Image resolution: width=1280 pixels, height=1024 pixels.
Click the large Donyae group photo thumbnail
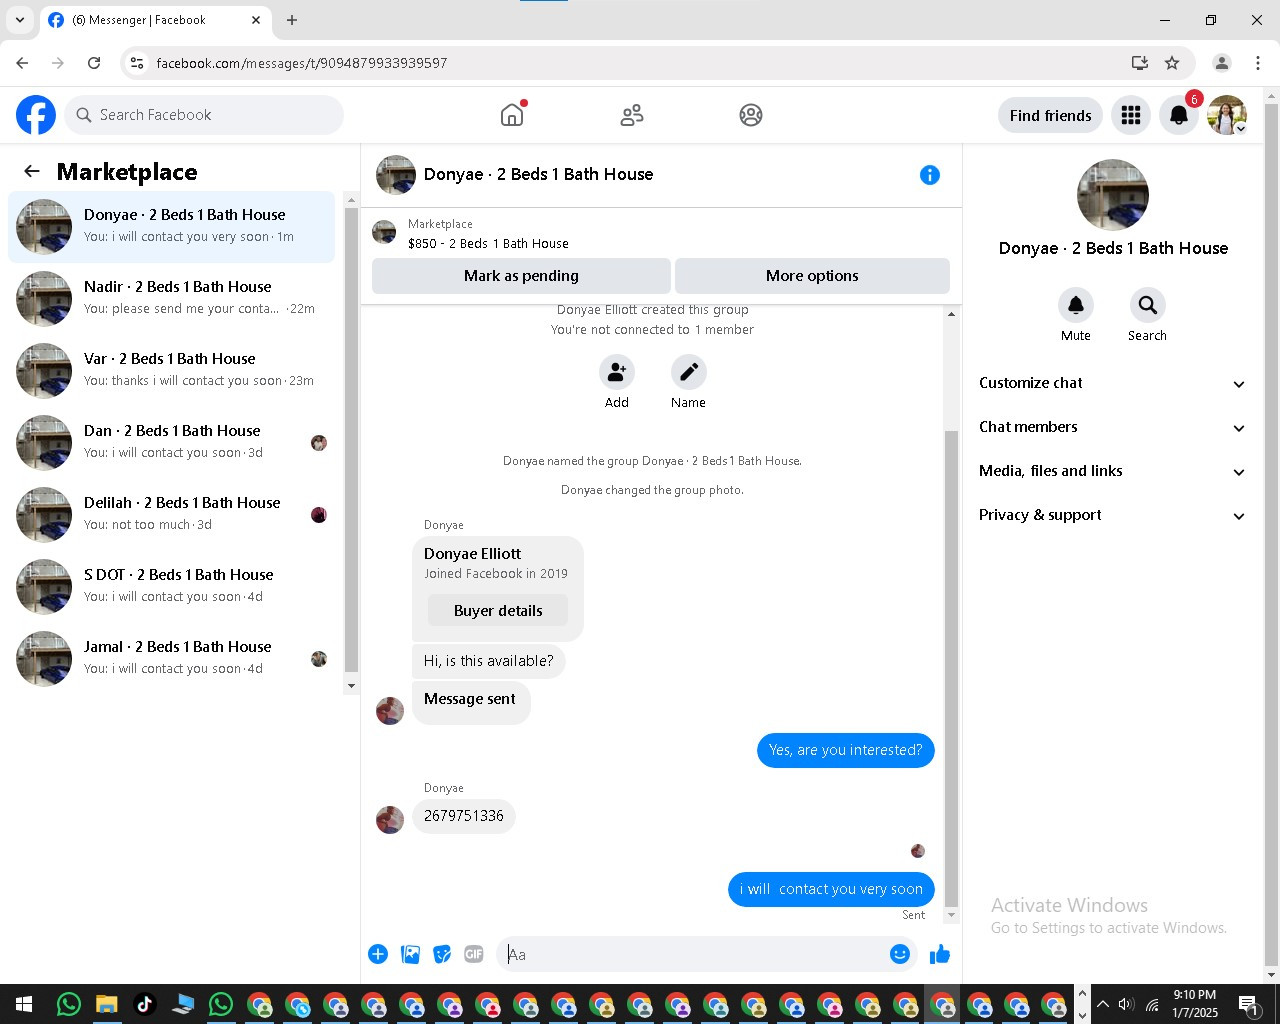coord(1113,195)
